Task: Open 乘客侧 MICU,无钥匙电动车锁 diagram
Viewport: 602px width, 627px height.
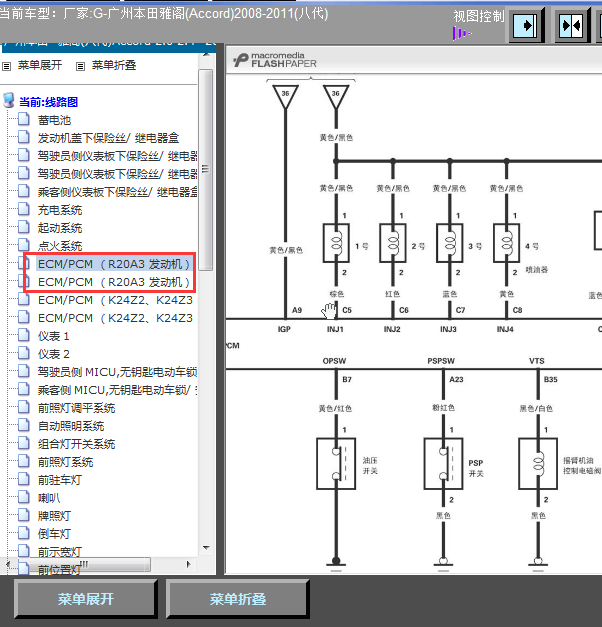Action: point(118,390)
